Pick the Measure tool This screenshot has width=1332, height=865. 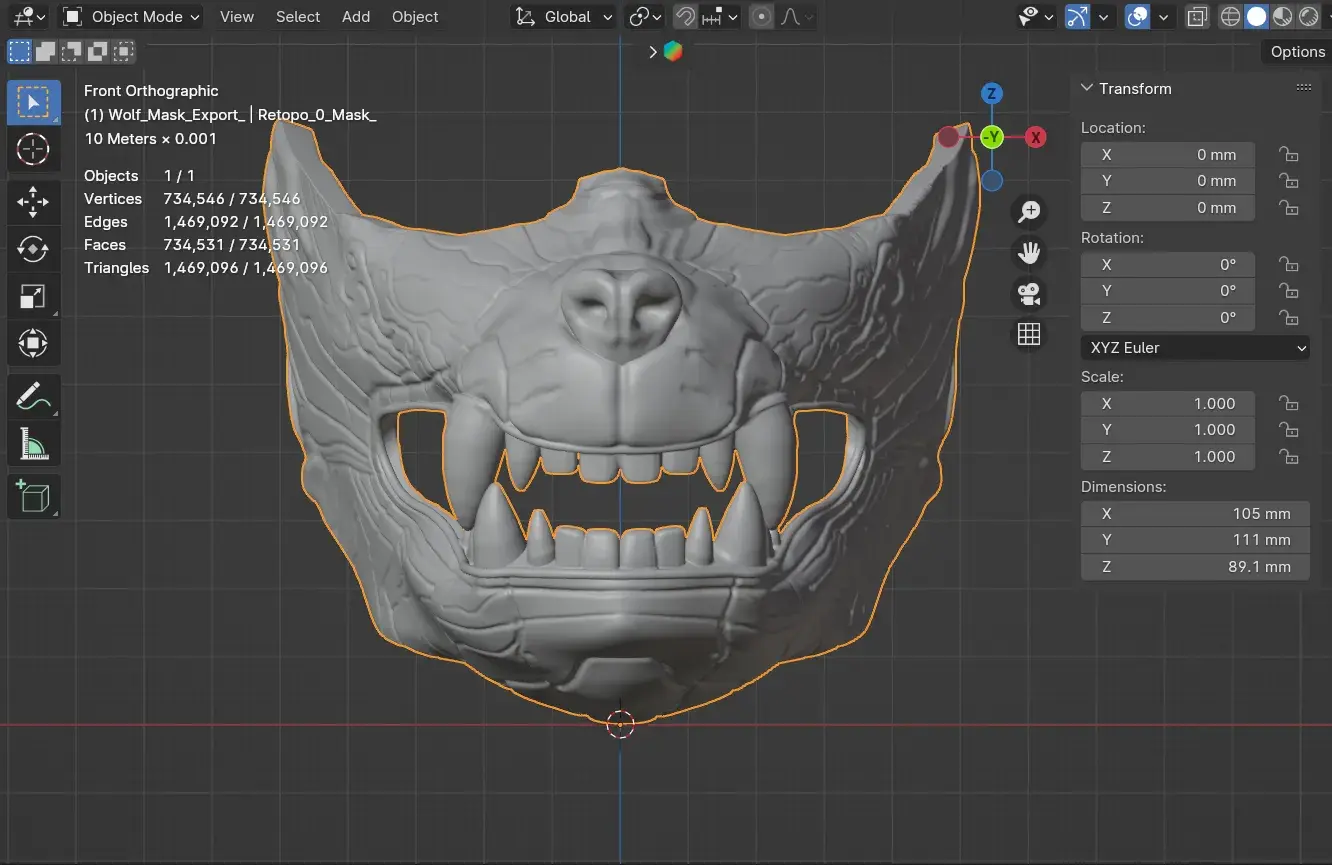[x=33, y=444]
